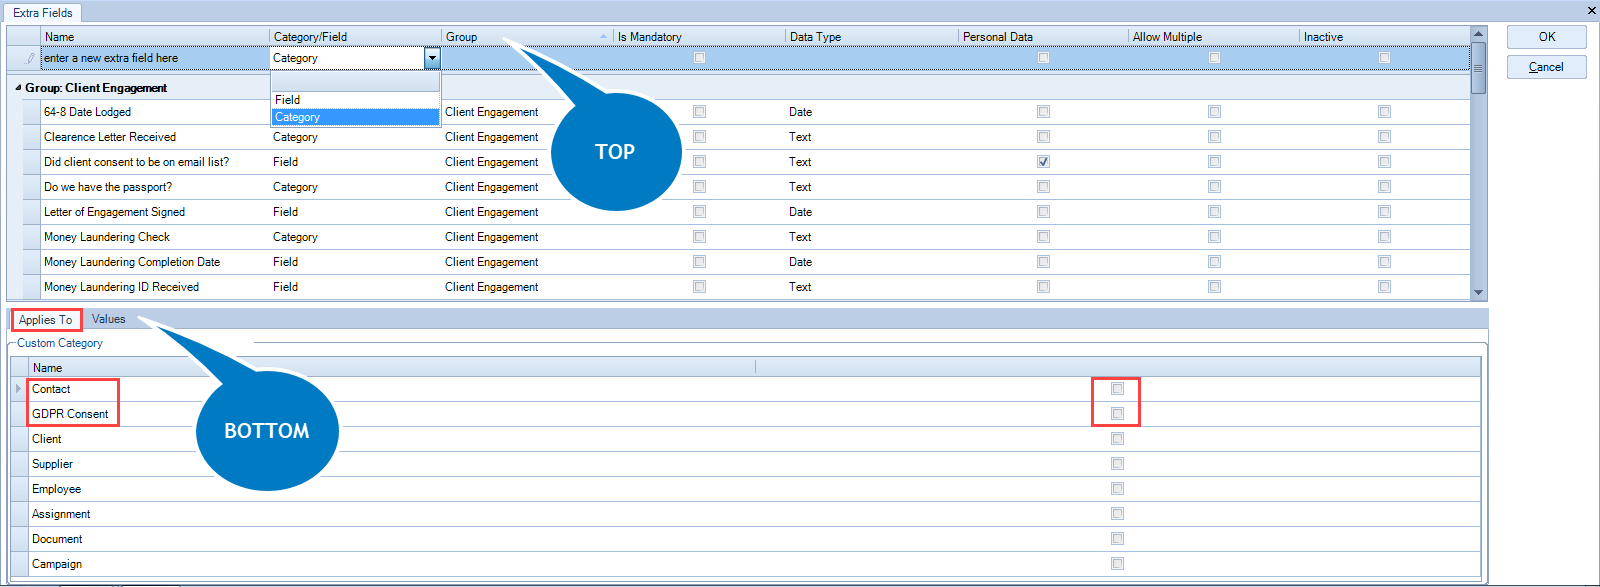
Task: Enable the Employee checkbox
Action: pos(1117,489)
